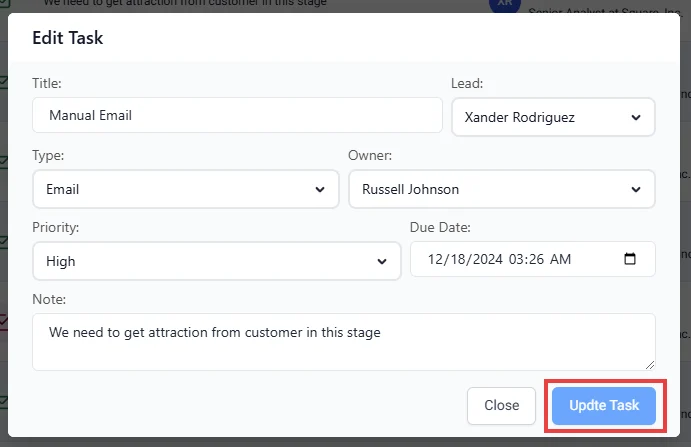
Task: Click the Title: field label
Action: (x=47, y=83)
